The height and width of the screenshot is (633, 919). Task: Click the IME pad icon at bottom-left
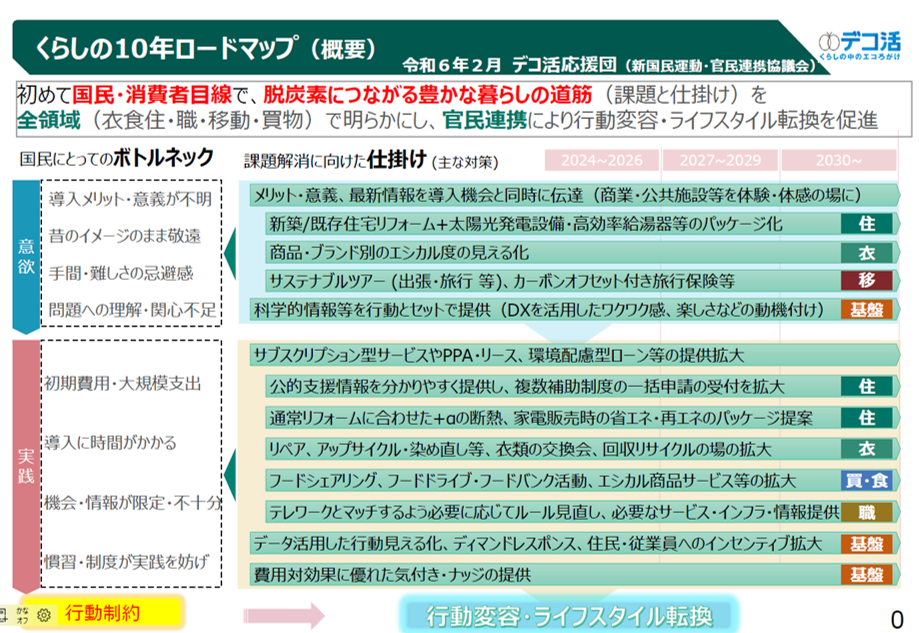coord(6,613)
